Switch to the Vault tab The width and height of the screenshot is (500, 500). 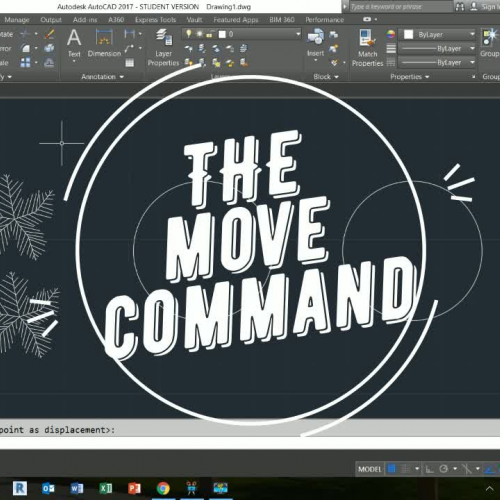point(194,20)
